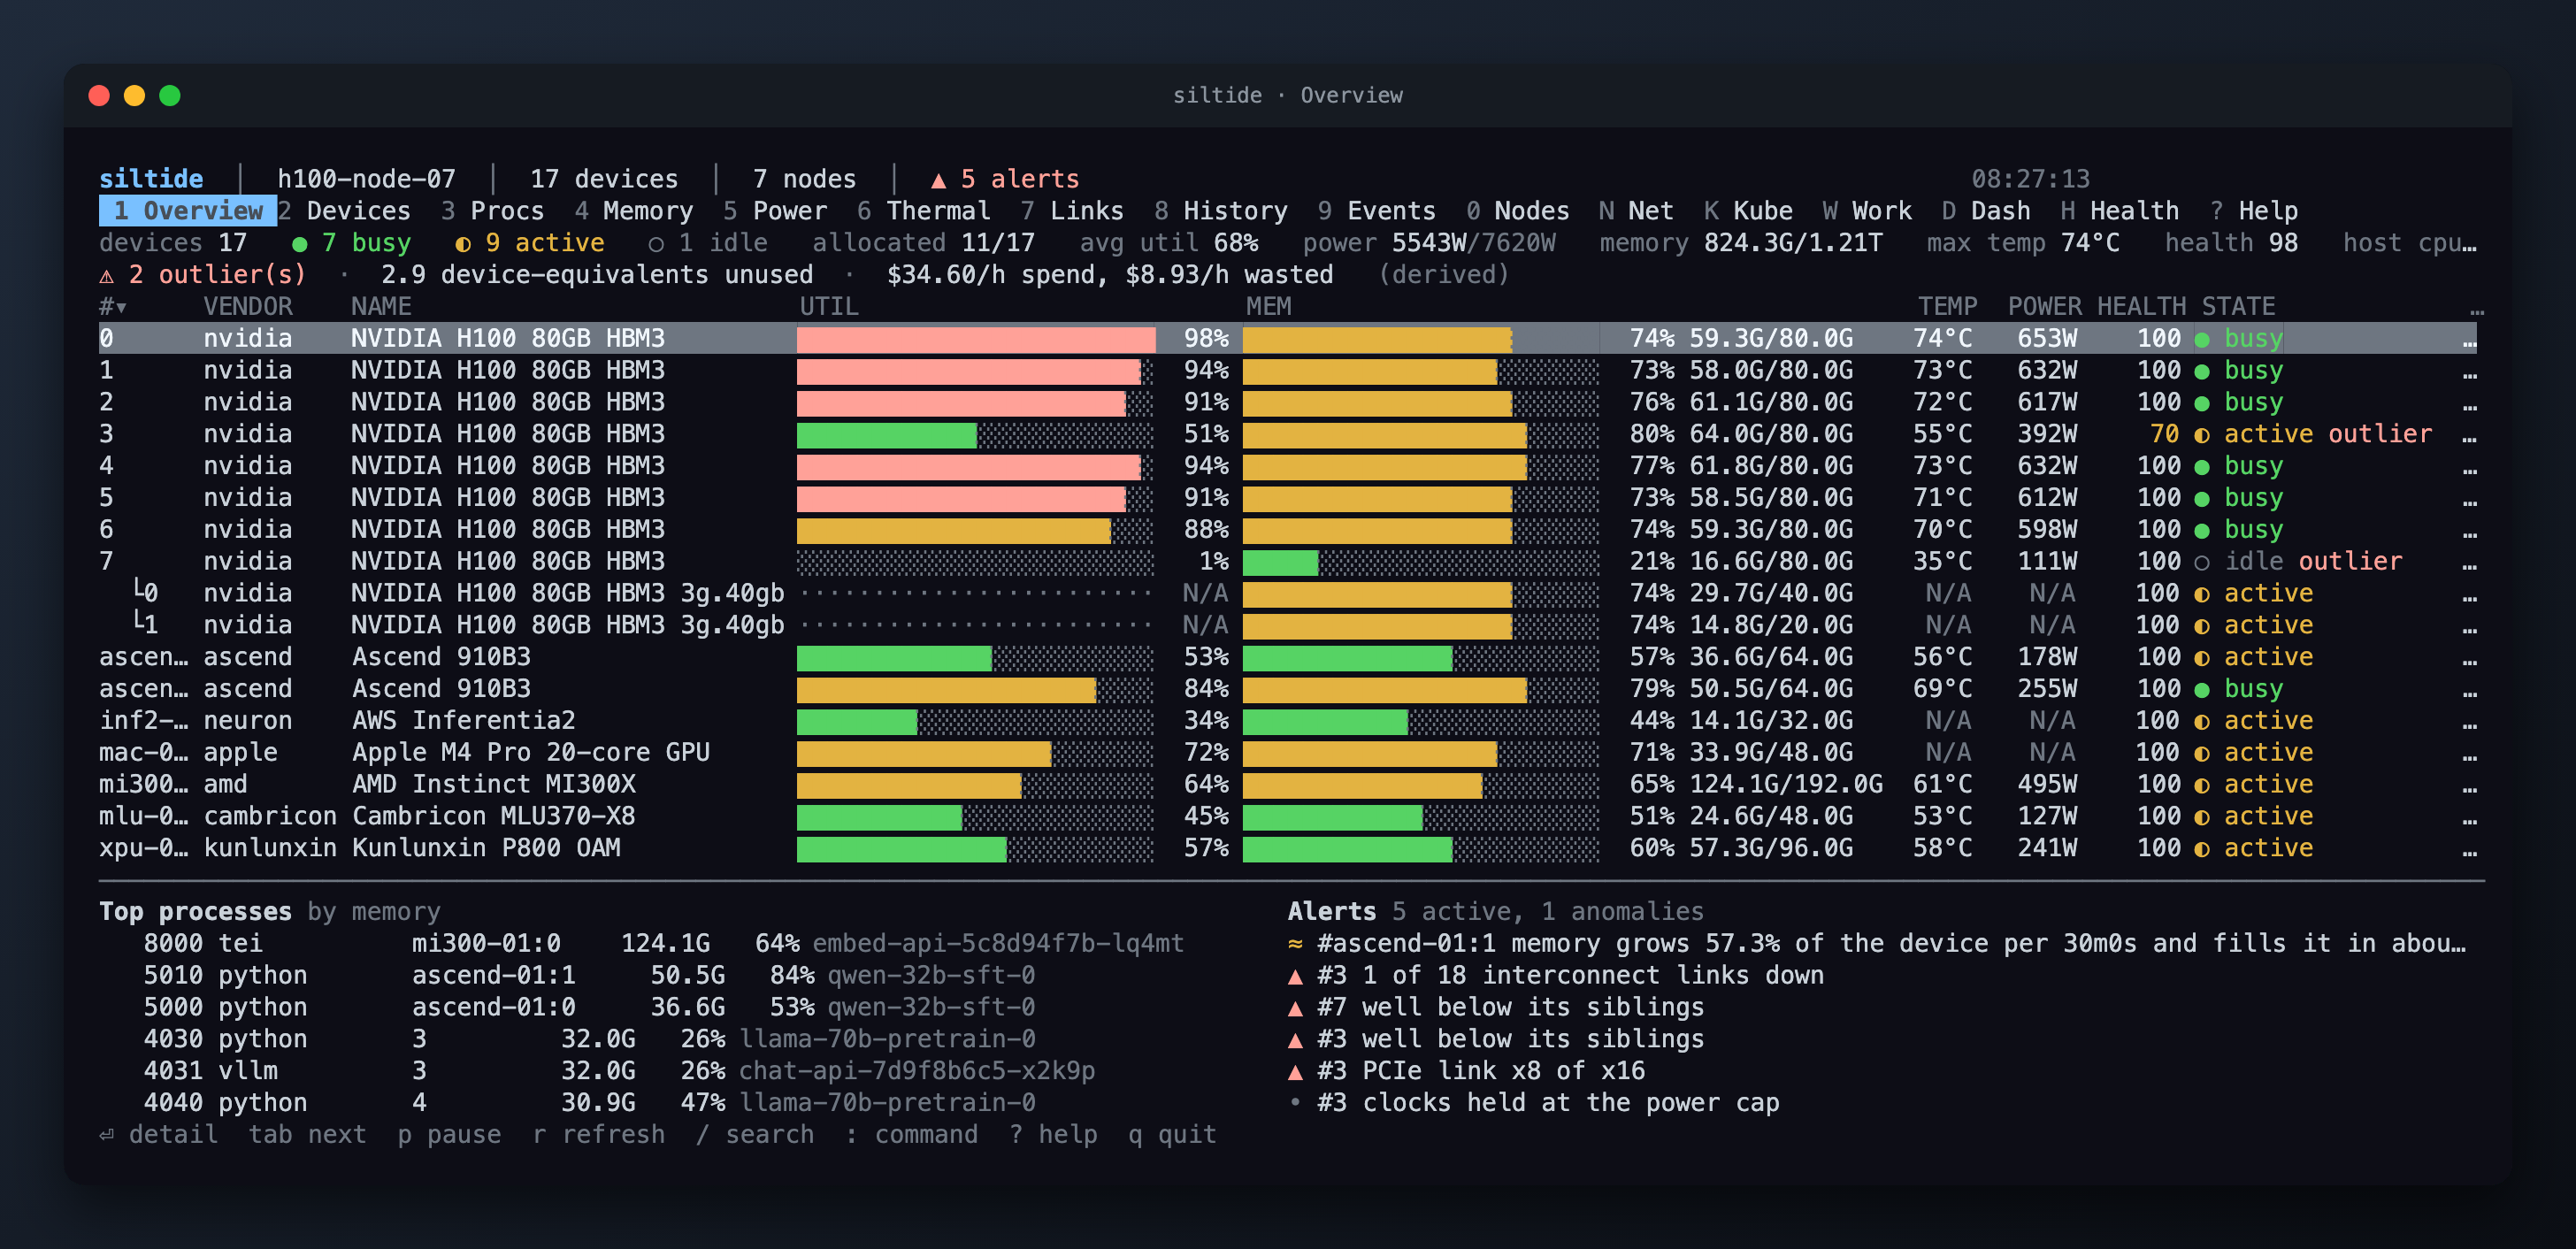
Task: Click triangle icon on interconnect links down alert
Action: point(1296,976)
